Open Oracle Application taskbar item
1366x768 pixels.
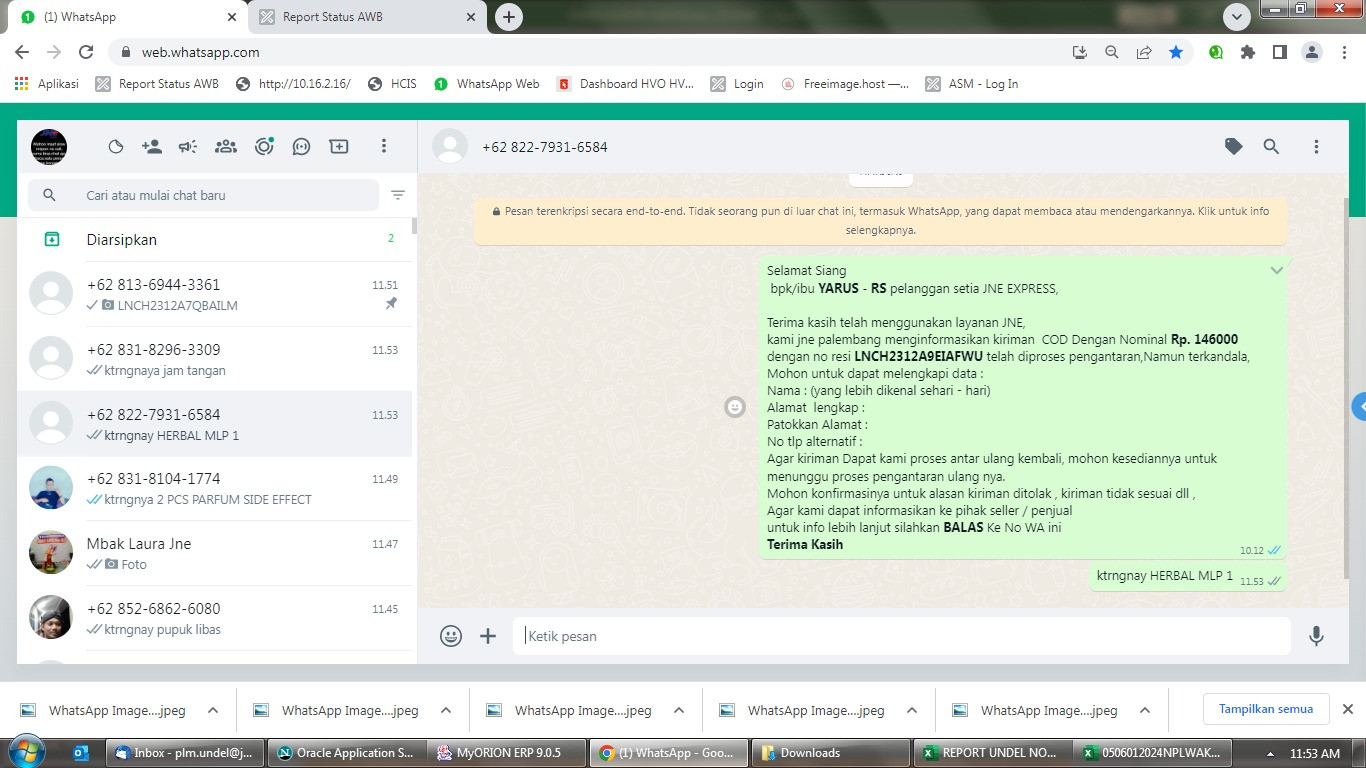click(x=346, y=753)
